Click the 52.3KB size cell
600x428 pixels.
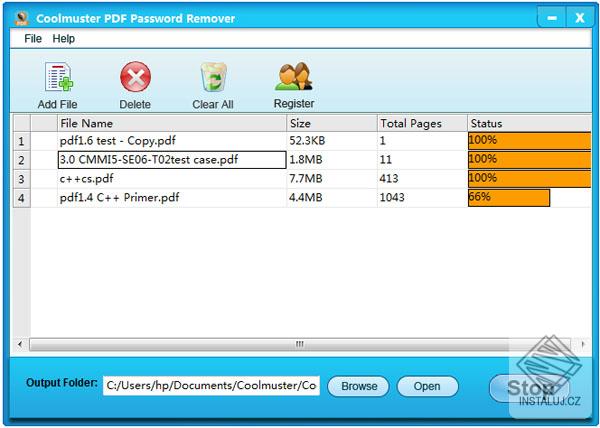click(x=332, y=141)
